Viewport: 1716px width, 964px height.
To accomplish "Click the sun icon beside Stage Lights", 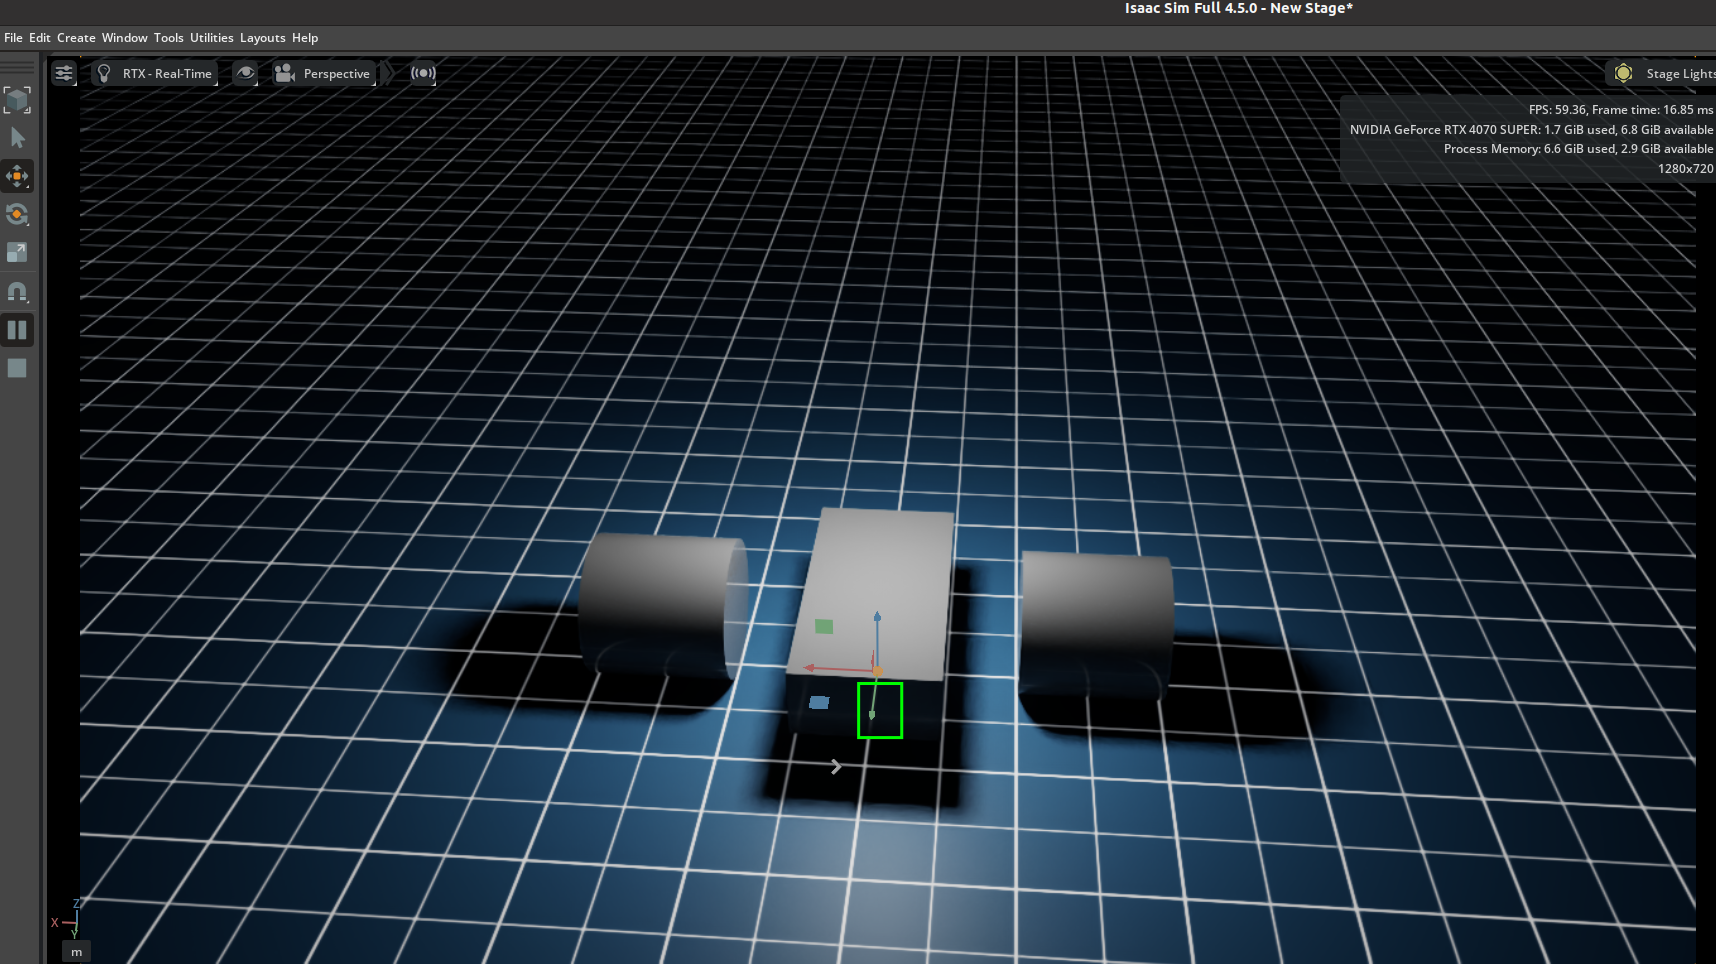I will 1624,73.
